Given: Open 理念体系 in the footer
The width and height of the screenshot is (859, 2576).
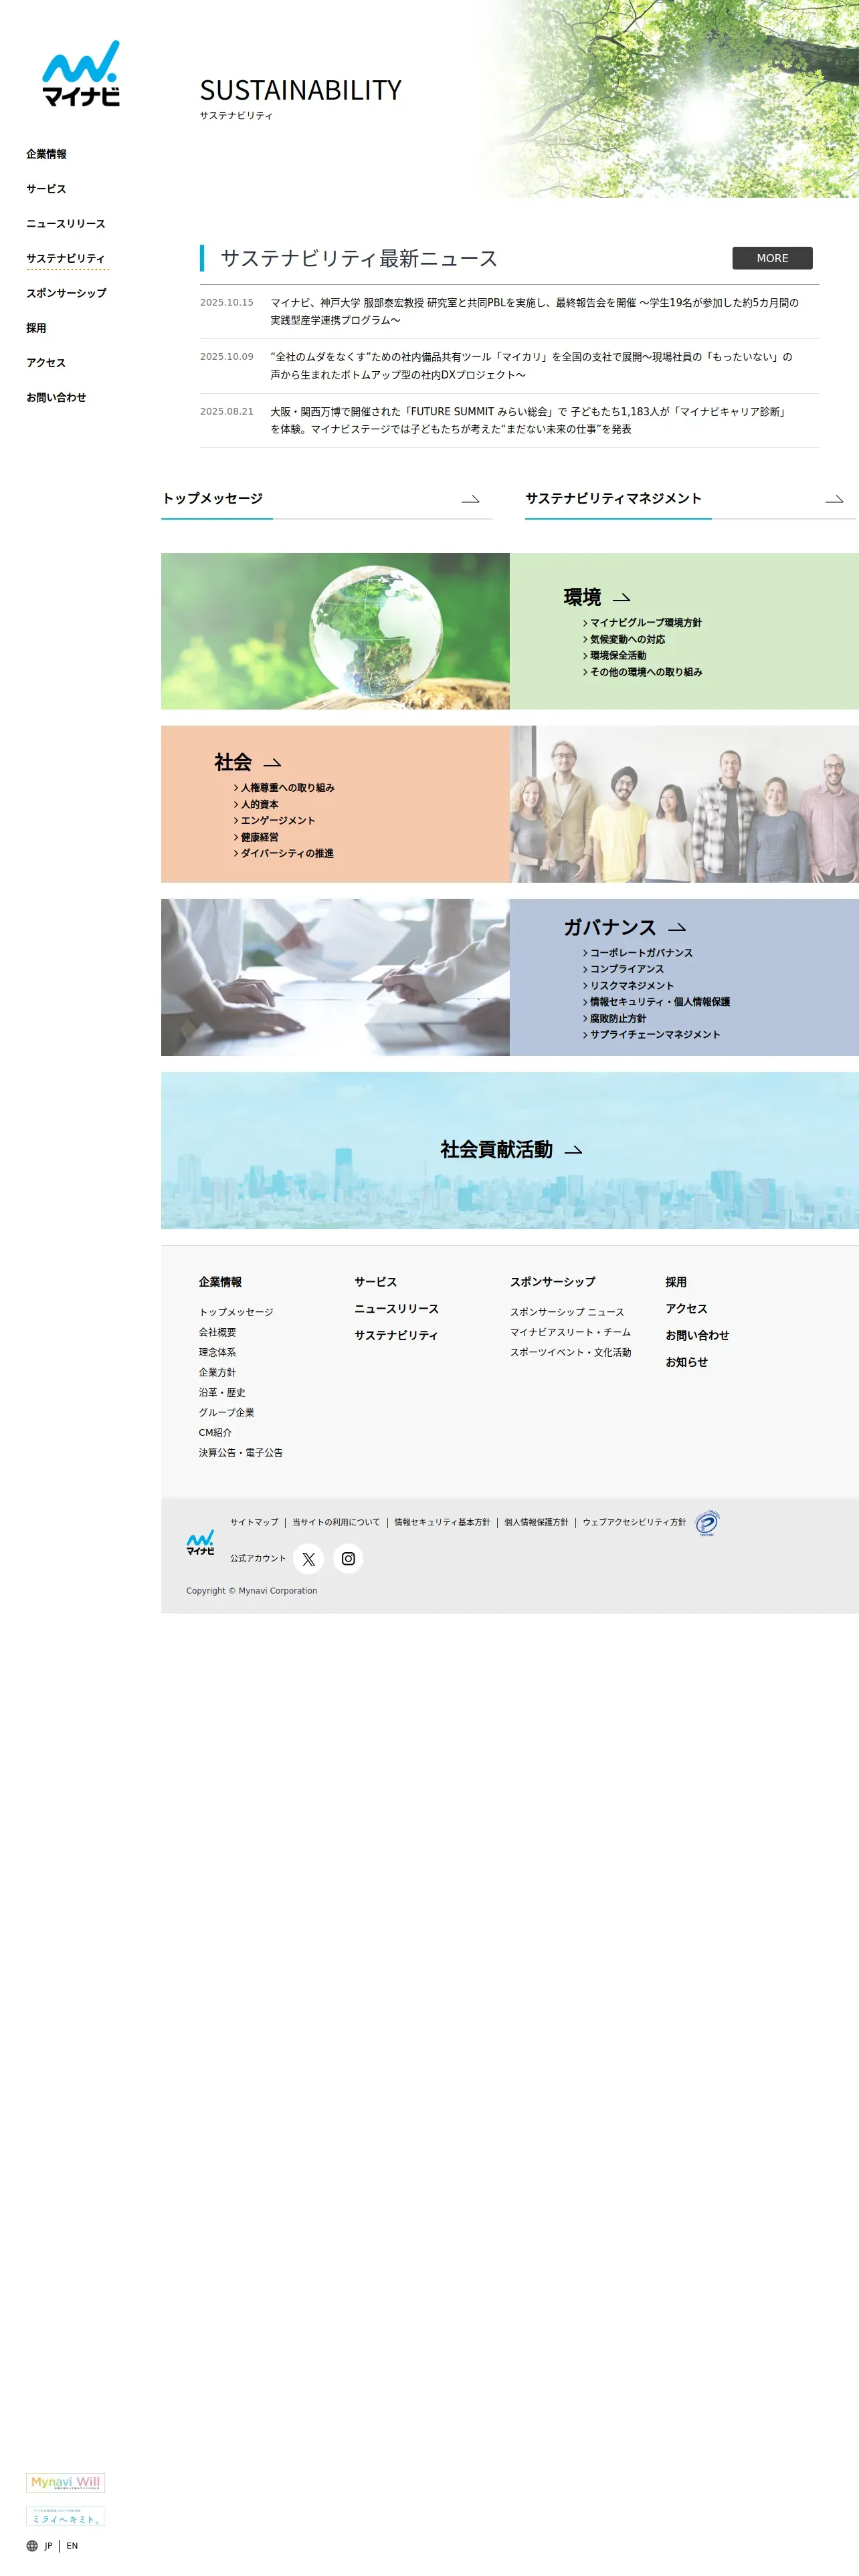Looking at the screenshot, I should [217, 1353].
